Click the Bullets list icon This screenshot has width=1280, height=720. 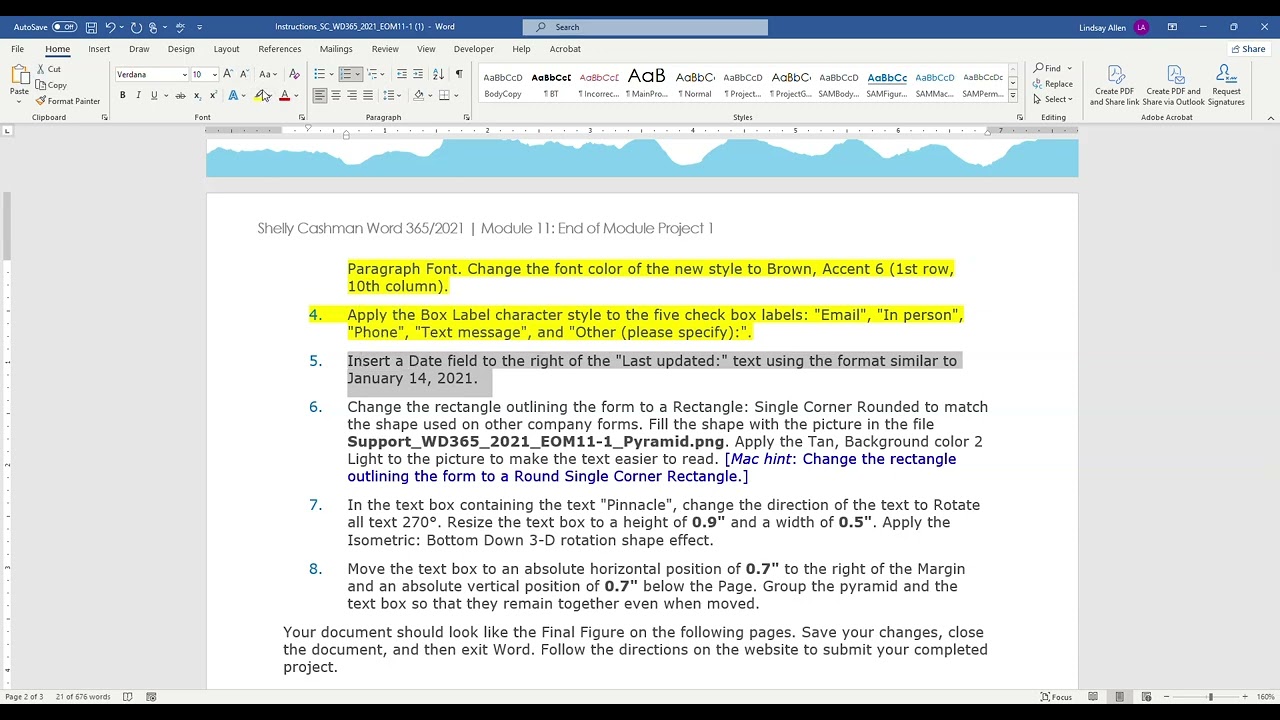coord(319,74)
